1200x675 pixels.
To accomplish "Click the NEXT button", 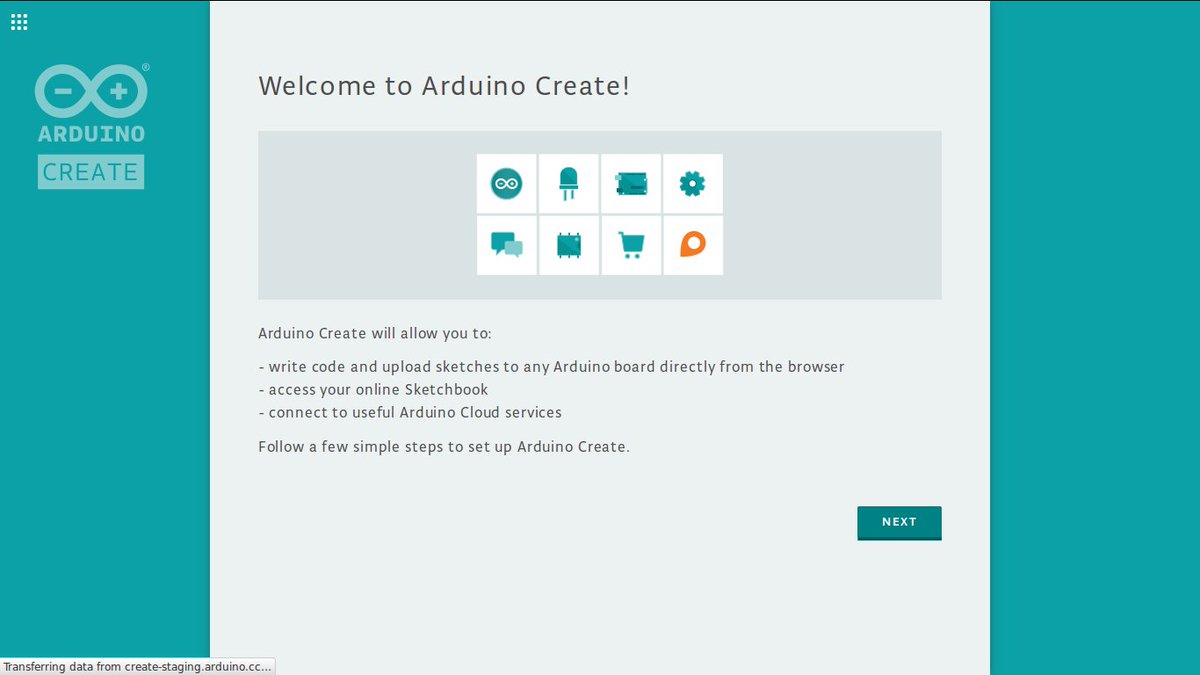I will 899,522.
